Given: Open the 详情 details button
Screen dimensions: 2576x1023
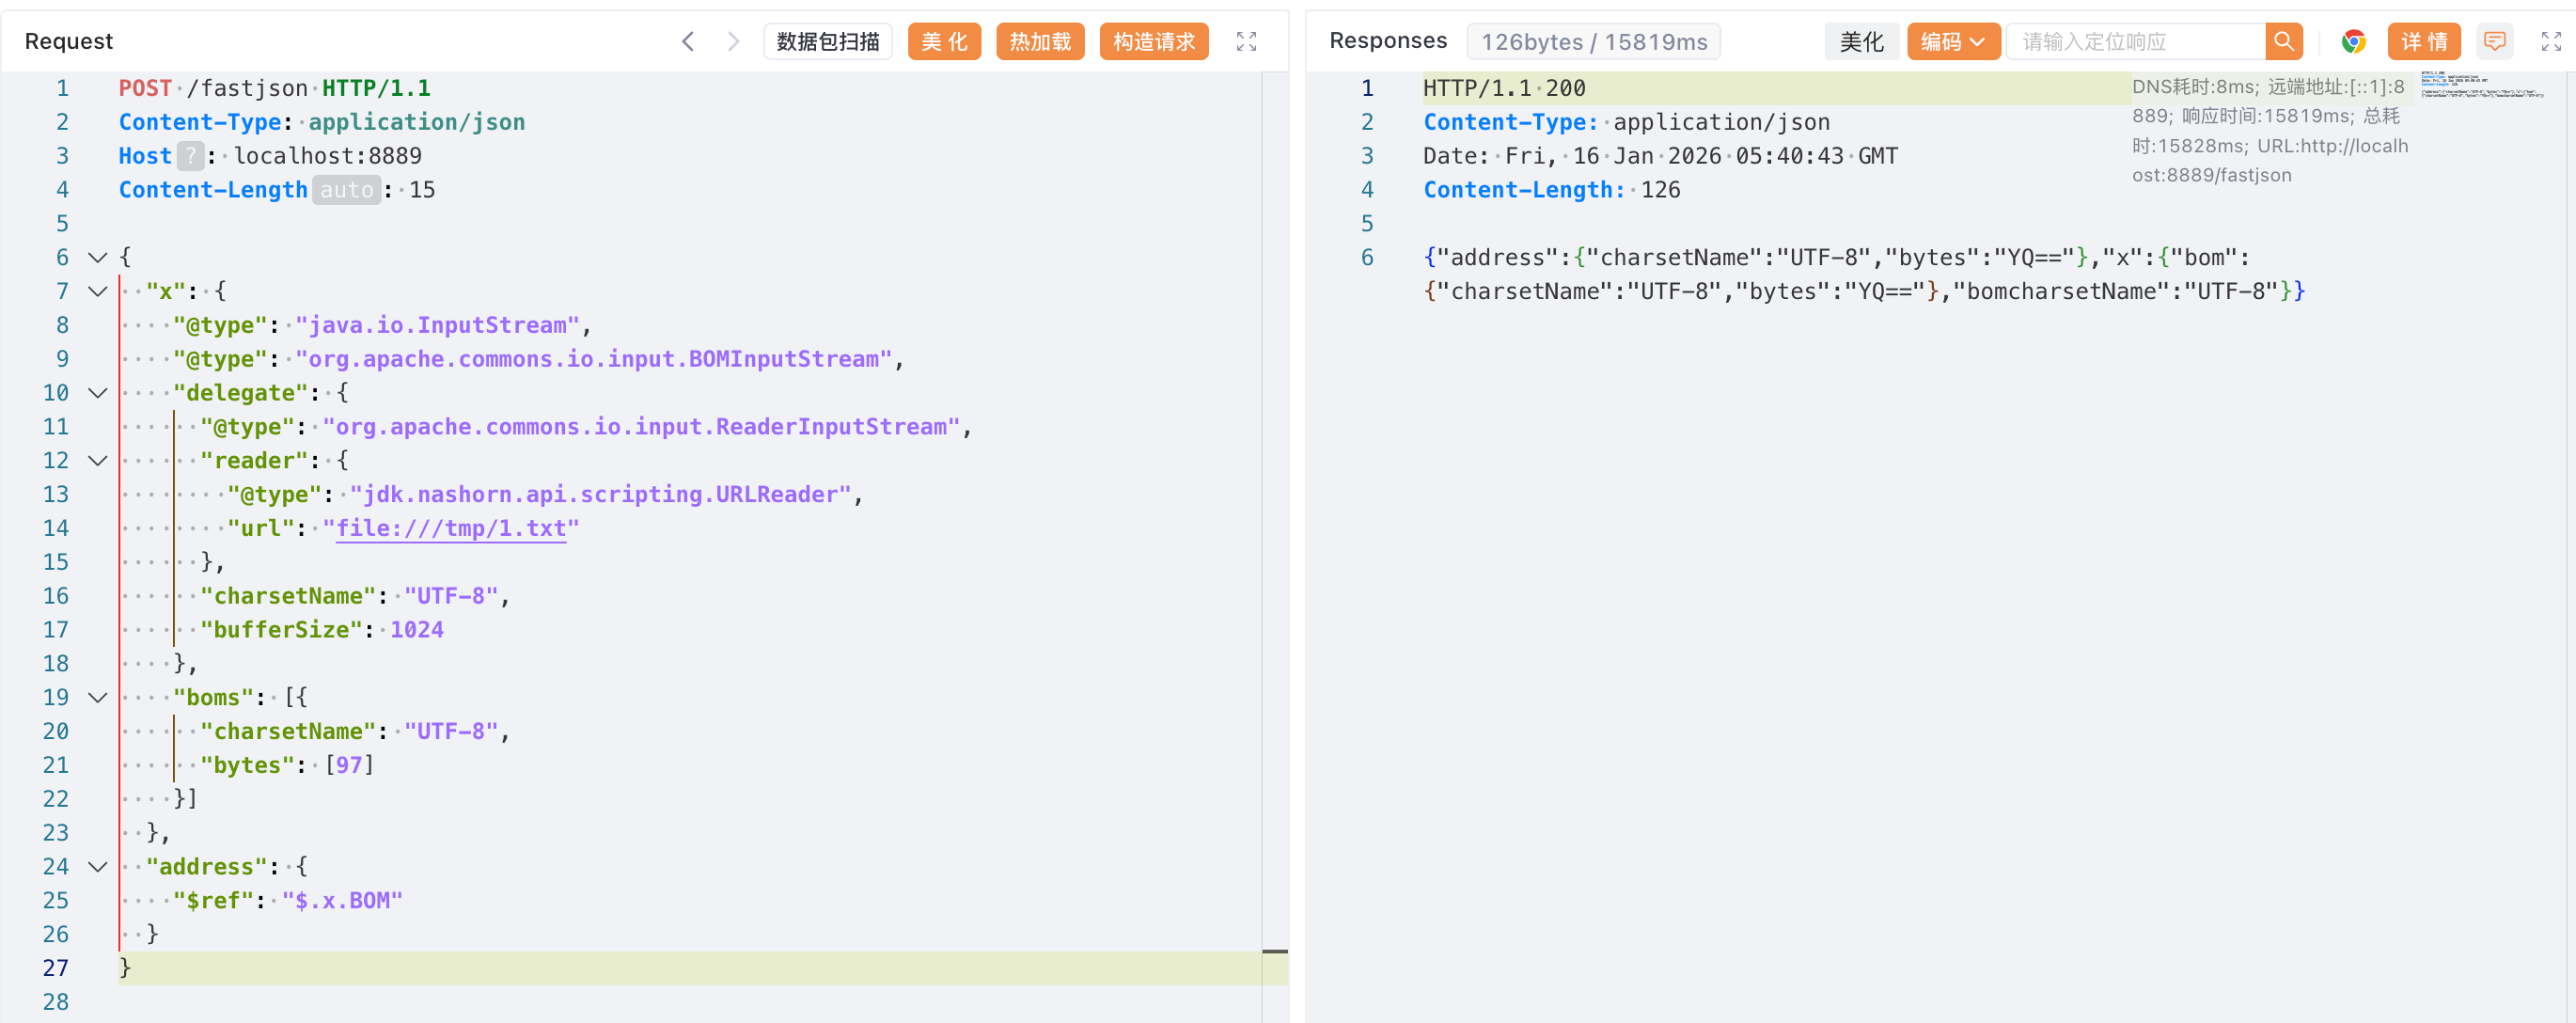Looking at the screenshot, I should pos(2423,41).
